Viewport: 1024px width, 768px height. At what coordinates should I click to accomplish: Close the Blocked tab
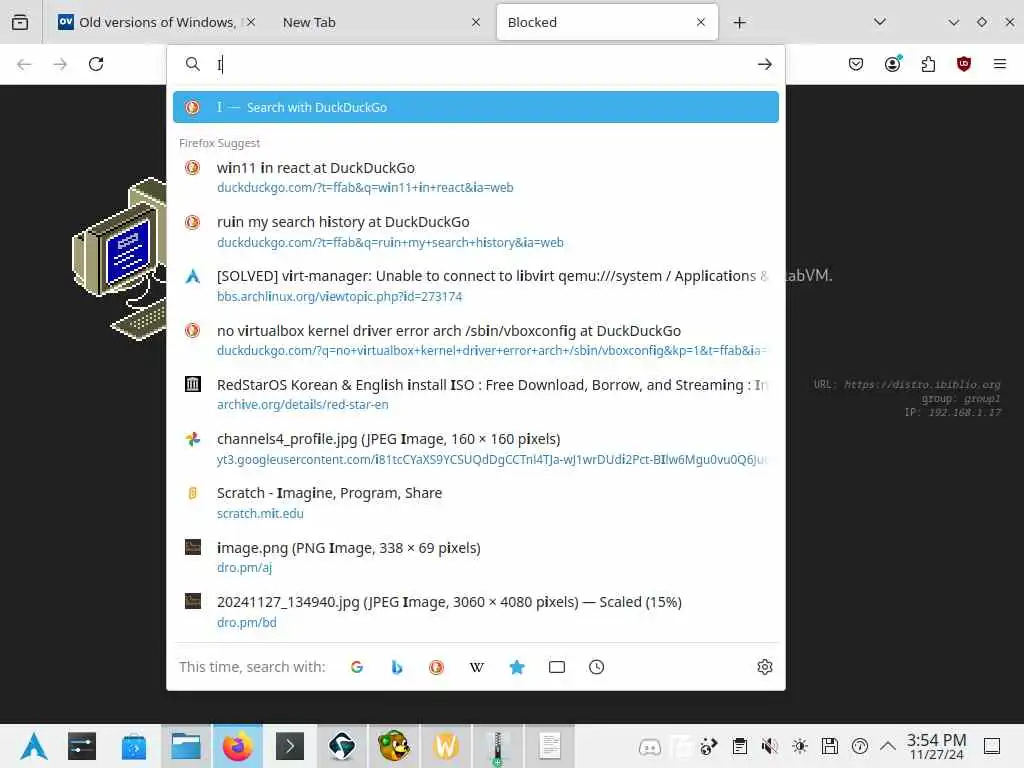click(x=701, y=22)
